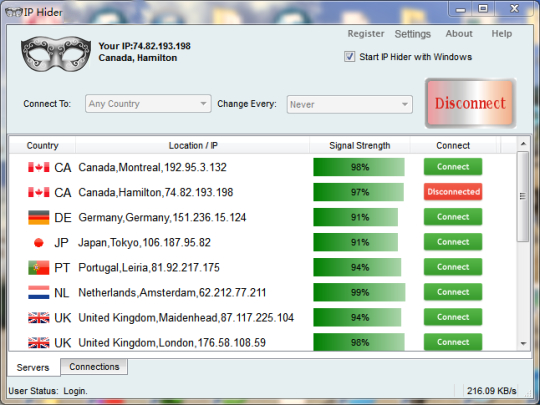This screenshot has width=540, height=405.
Task: Open the Settings menu
Action: click(413, 34)
